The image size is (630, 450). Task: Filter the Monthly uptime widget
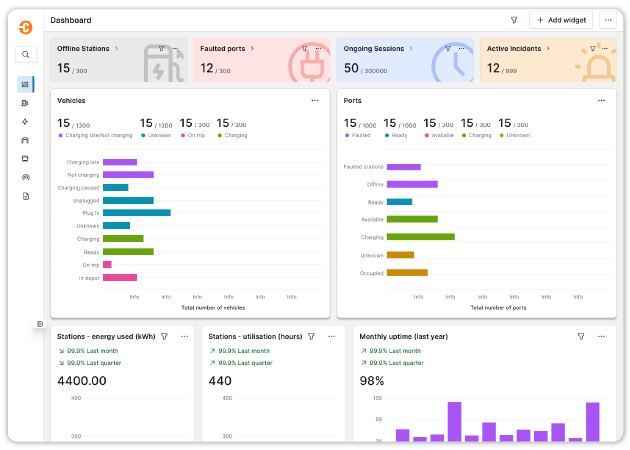(x=581, y=337)
